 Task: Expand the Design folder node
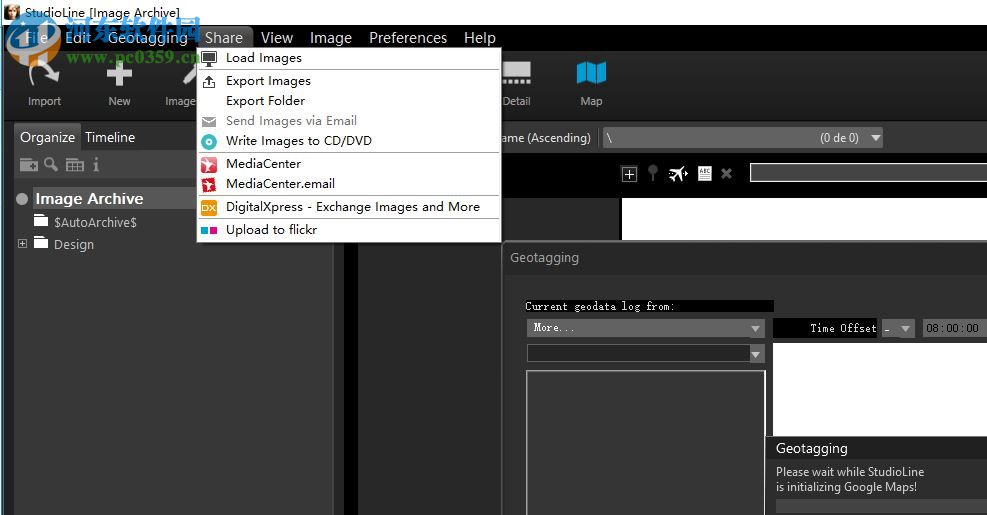[23, 244]
